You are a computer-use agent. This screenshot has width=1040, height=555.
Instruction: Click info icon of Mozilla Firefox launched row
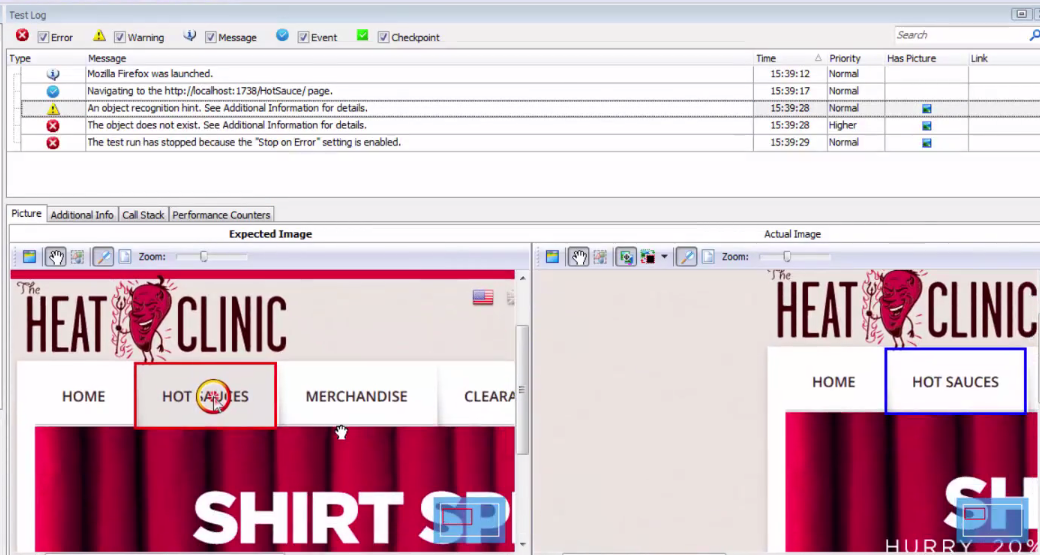[53, 74]
